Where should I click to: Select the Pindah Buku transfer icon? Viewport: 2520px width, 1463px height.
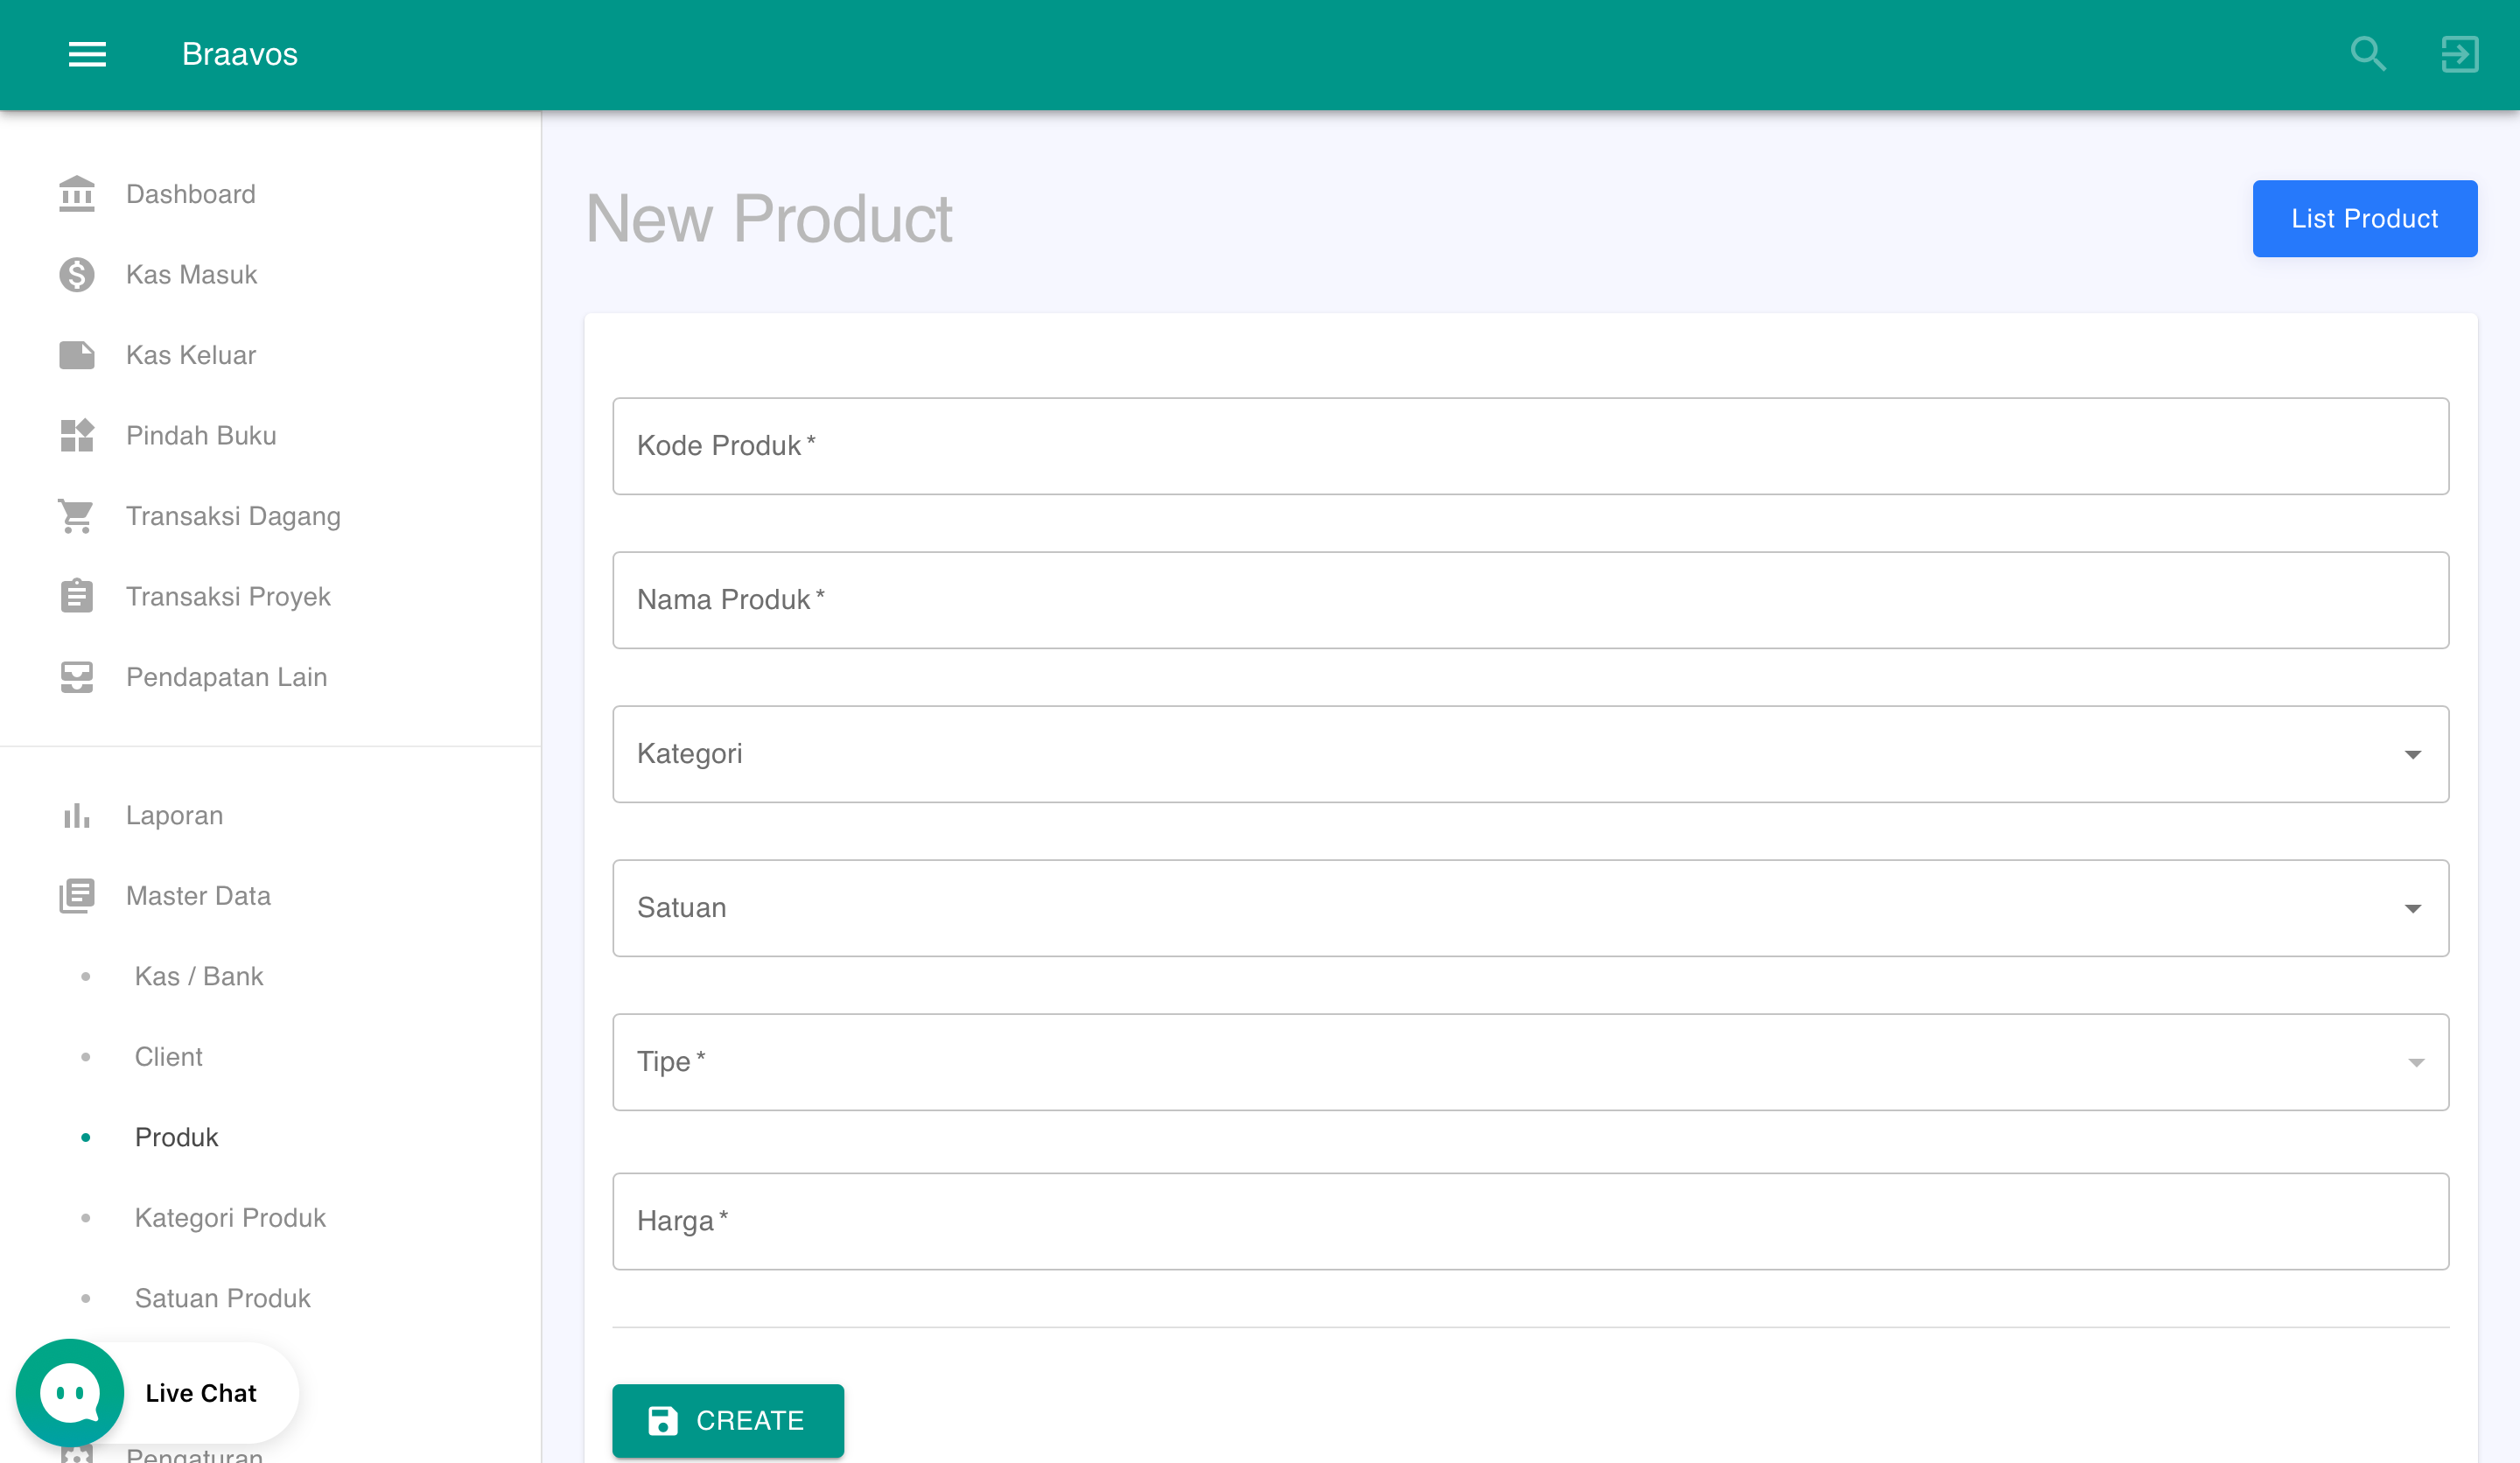76,435
